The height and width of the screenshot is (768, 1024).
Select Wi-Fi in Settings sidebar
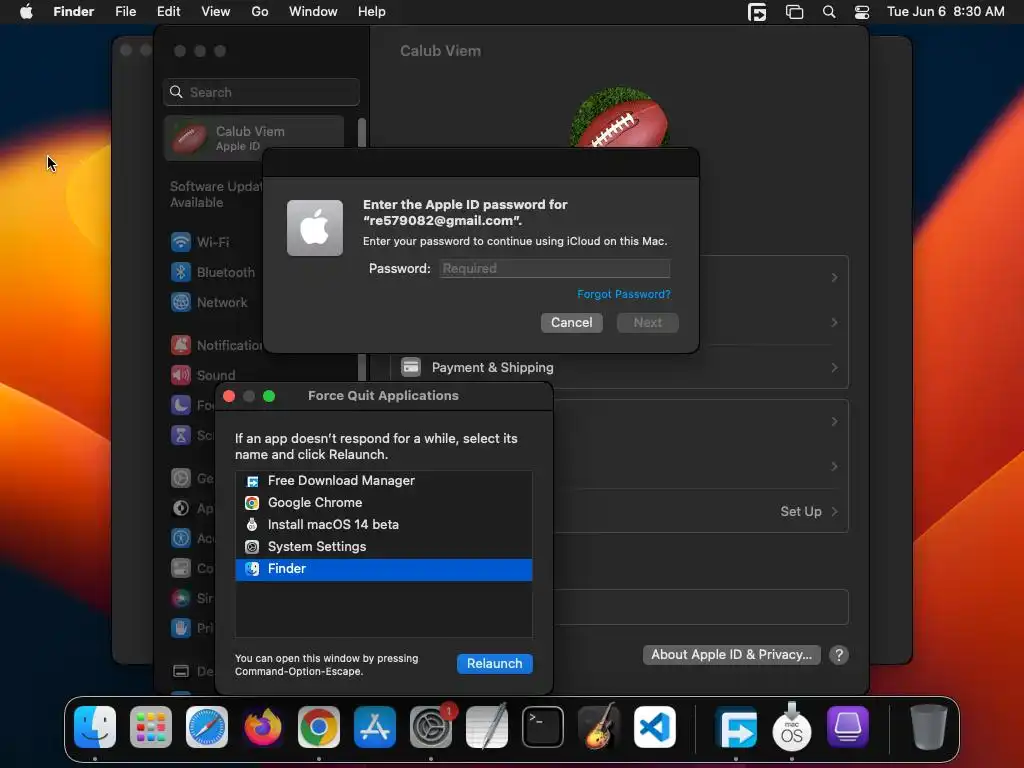click(212, 242)
